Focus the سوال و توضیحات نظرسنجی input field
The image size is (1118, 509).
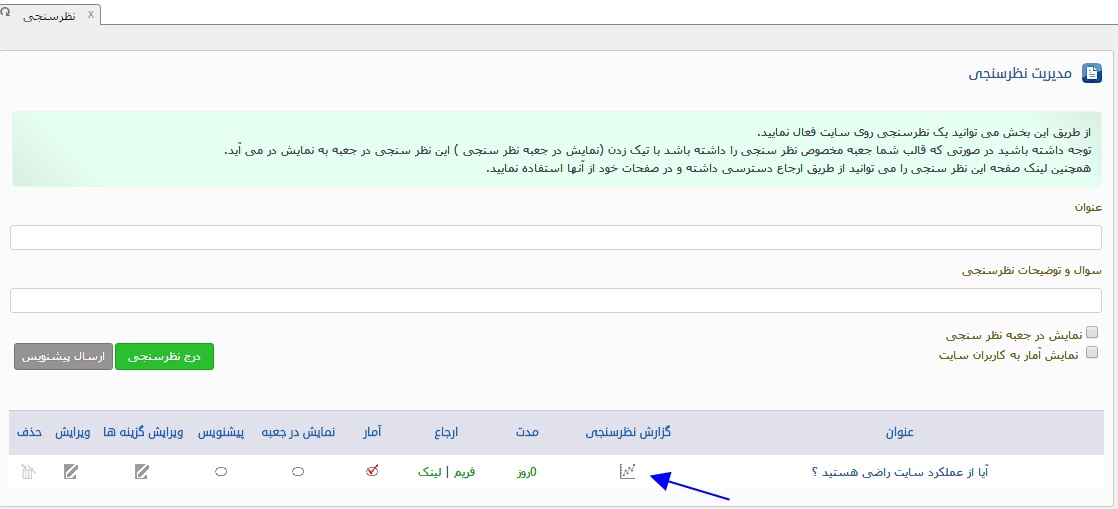[555, 301]
